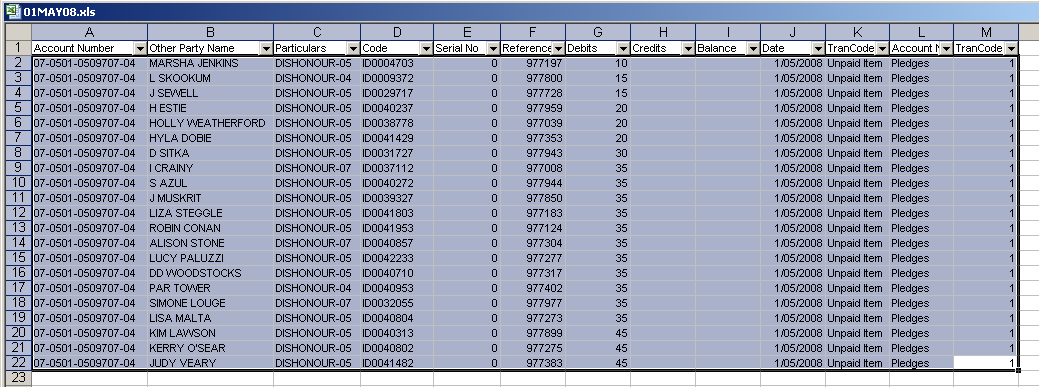The height and width of the screenshot is (387, 1039).
Task: Click DISHONOUR-07 cell in I CRAINY row
Action: (317, 168)
